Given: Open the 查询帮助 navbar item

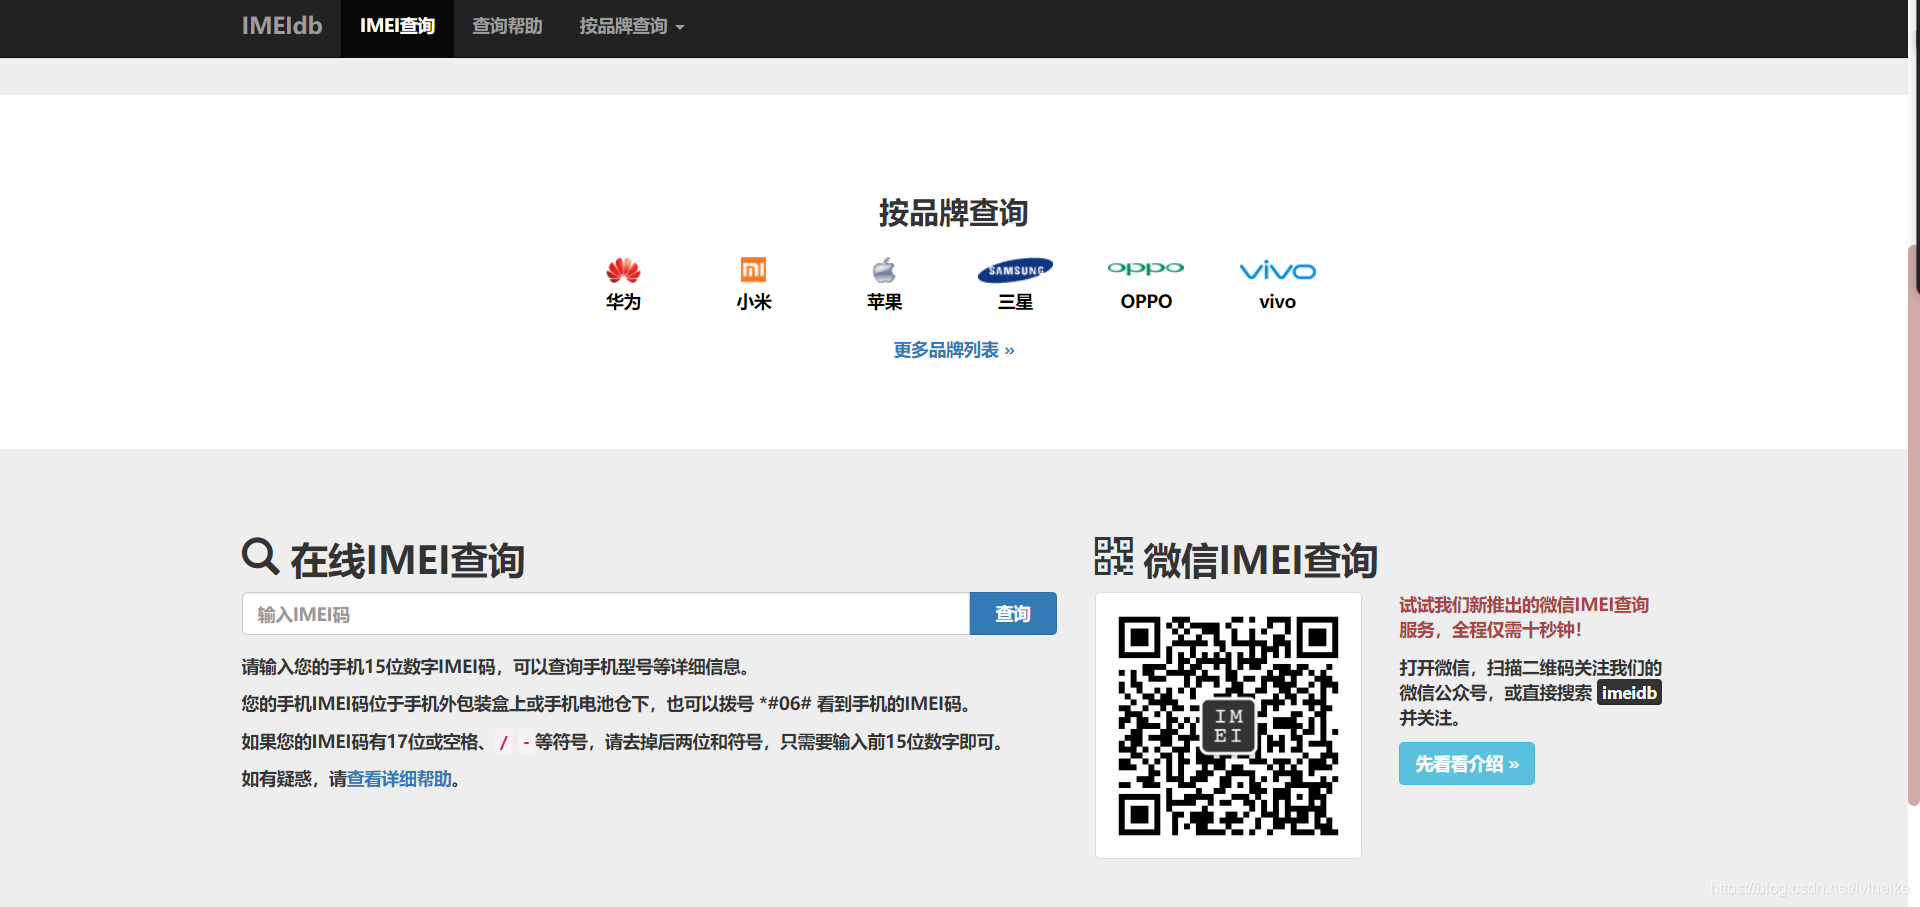Looking at the screenshot, I should [507, 27].
